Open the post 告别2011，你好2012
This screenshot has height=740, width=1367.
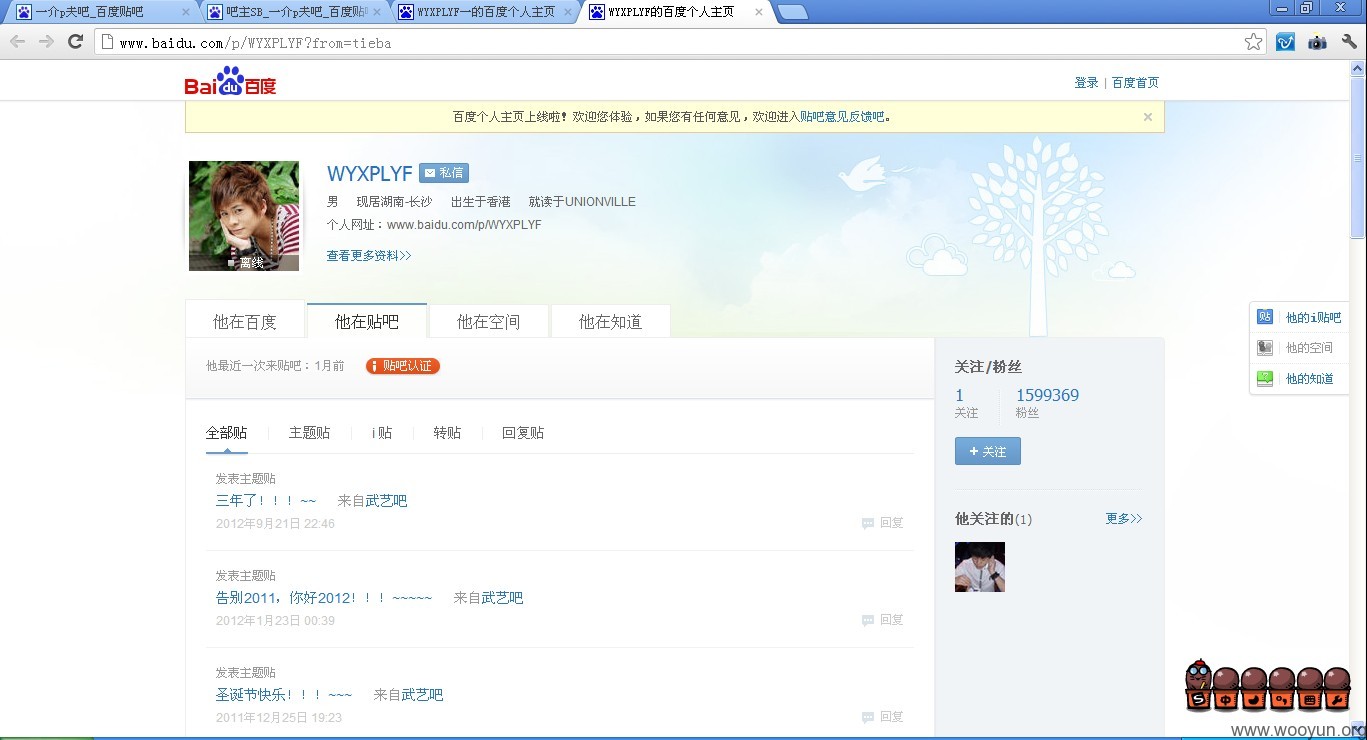click(324, 598)
